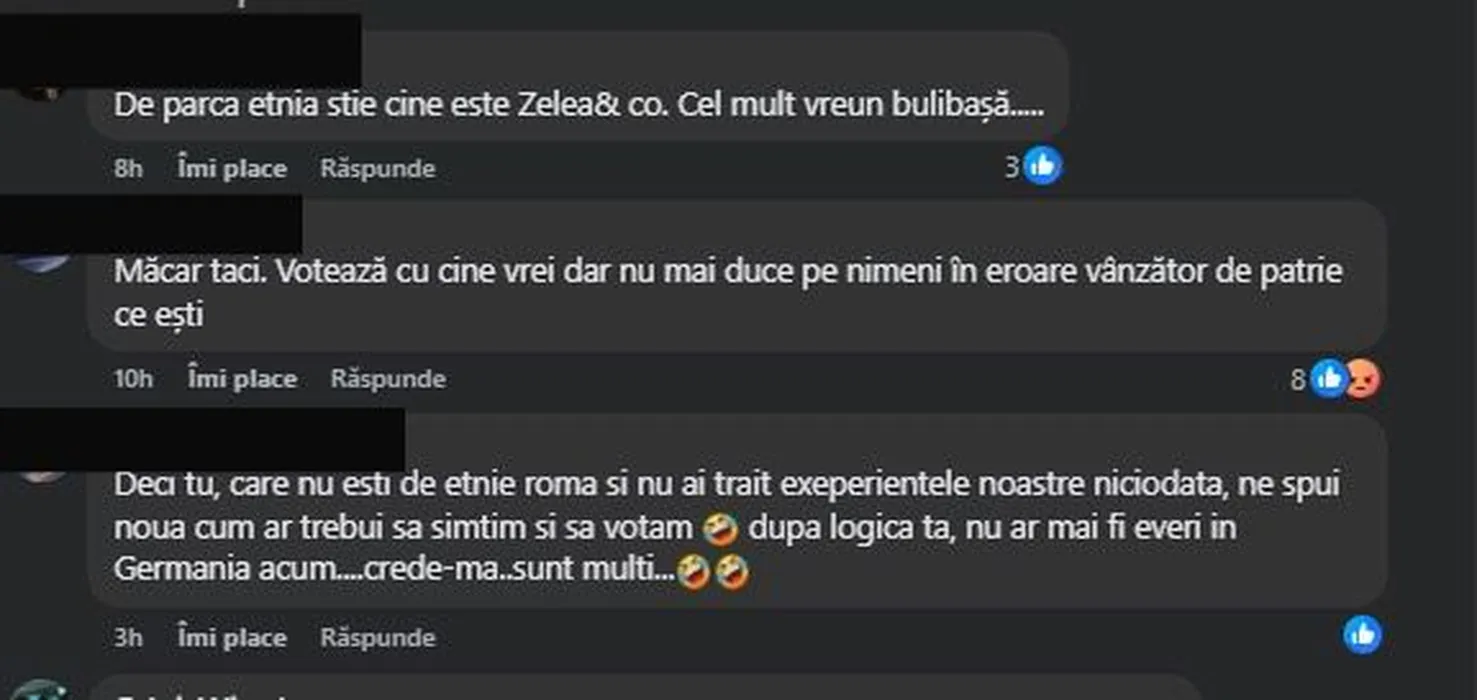Select the "Măcar taci" comment bubble

pos(737,275)
